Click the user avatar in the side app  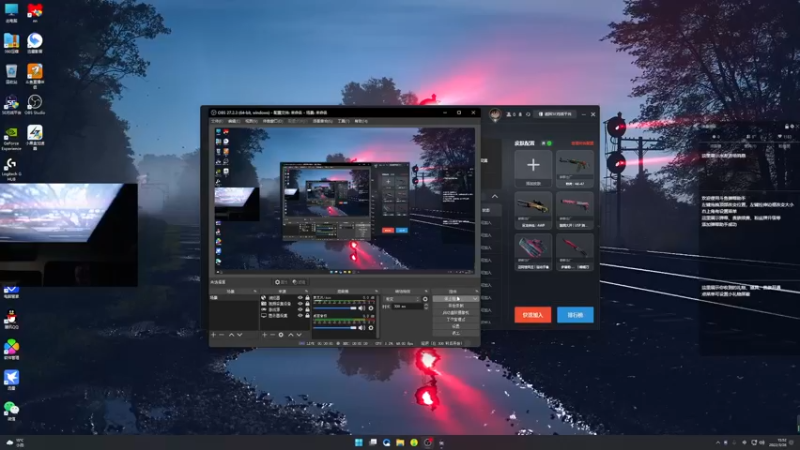(495, 114)
